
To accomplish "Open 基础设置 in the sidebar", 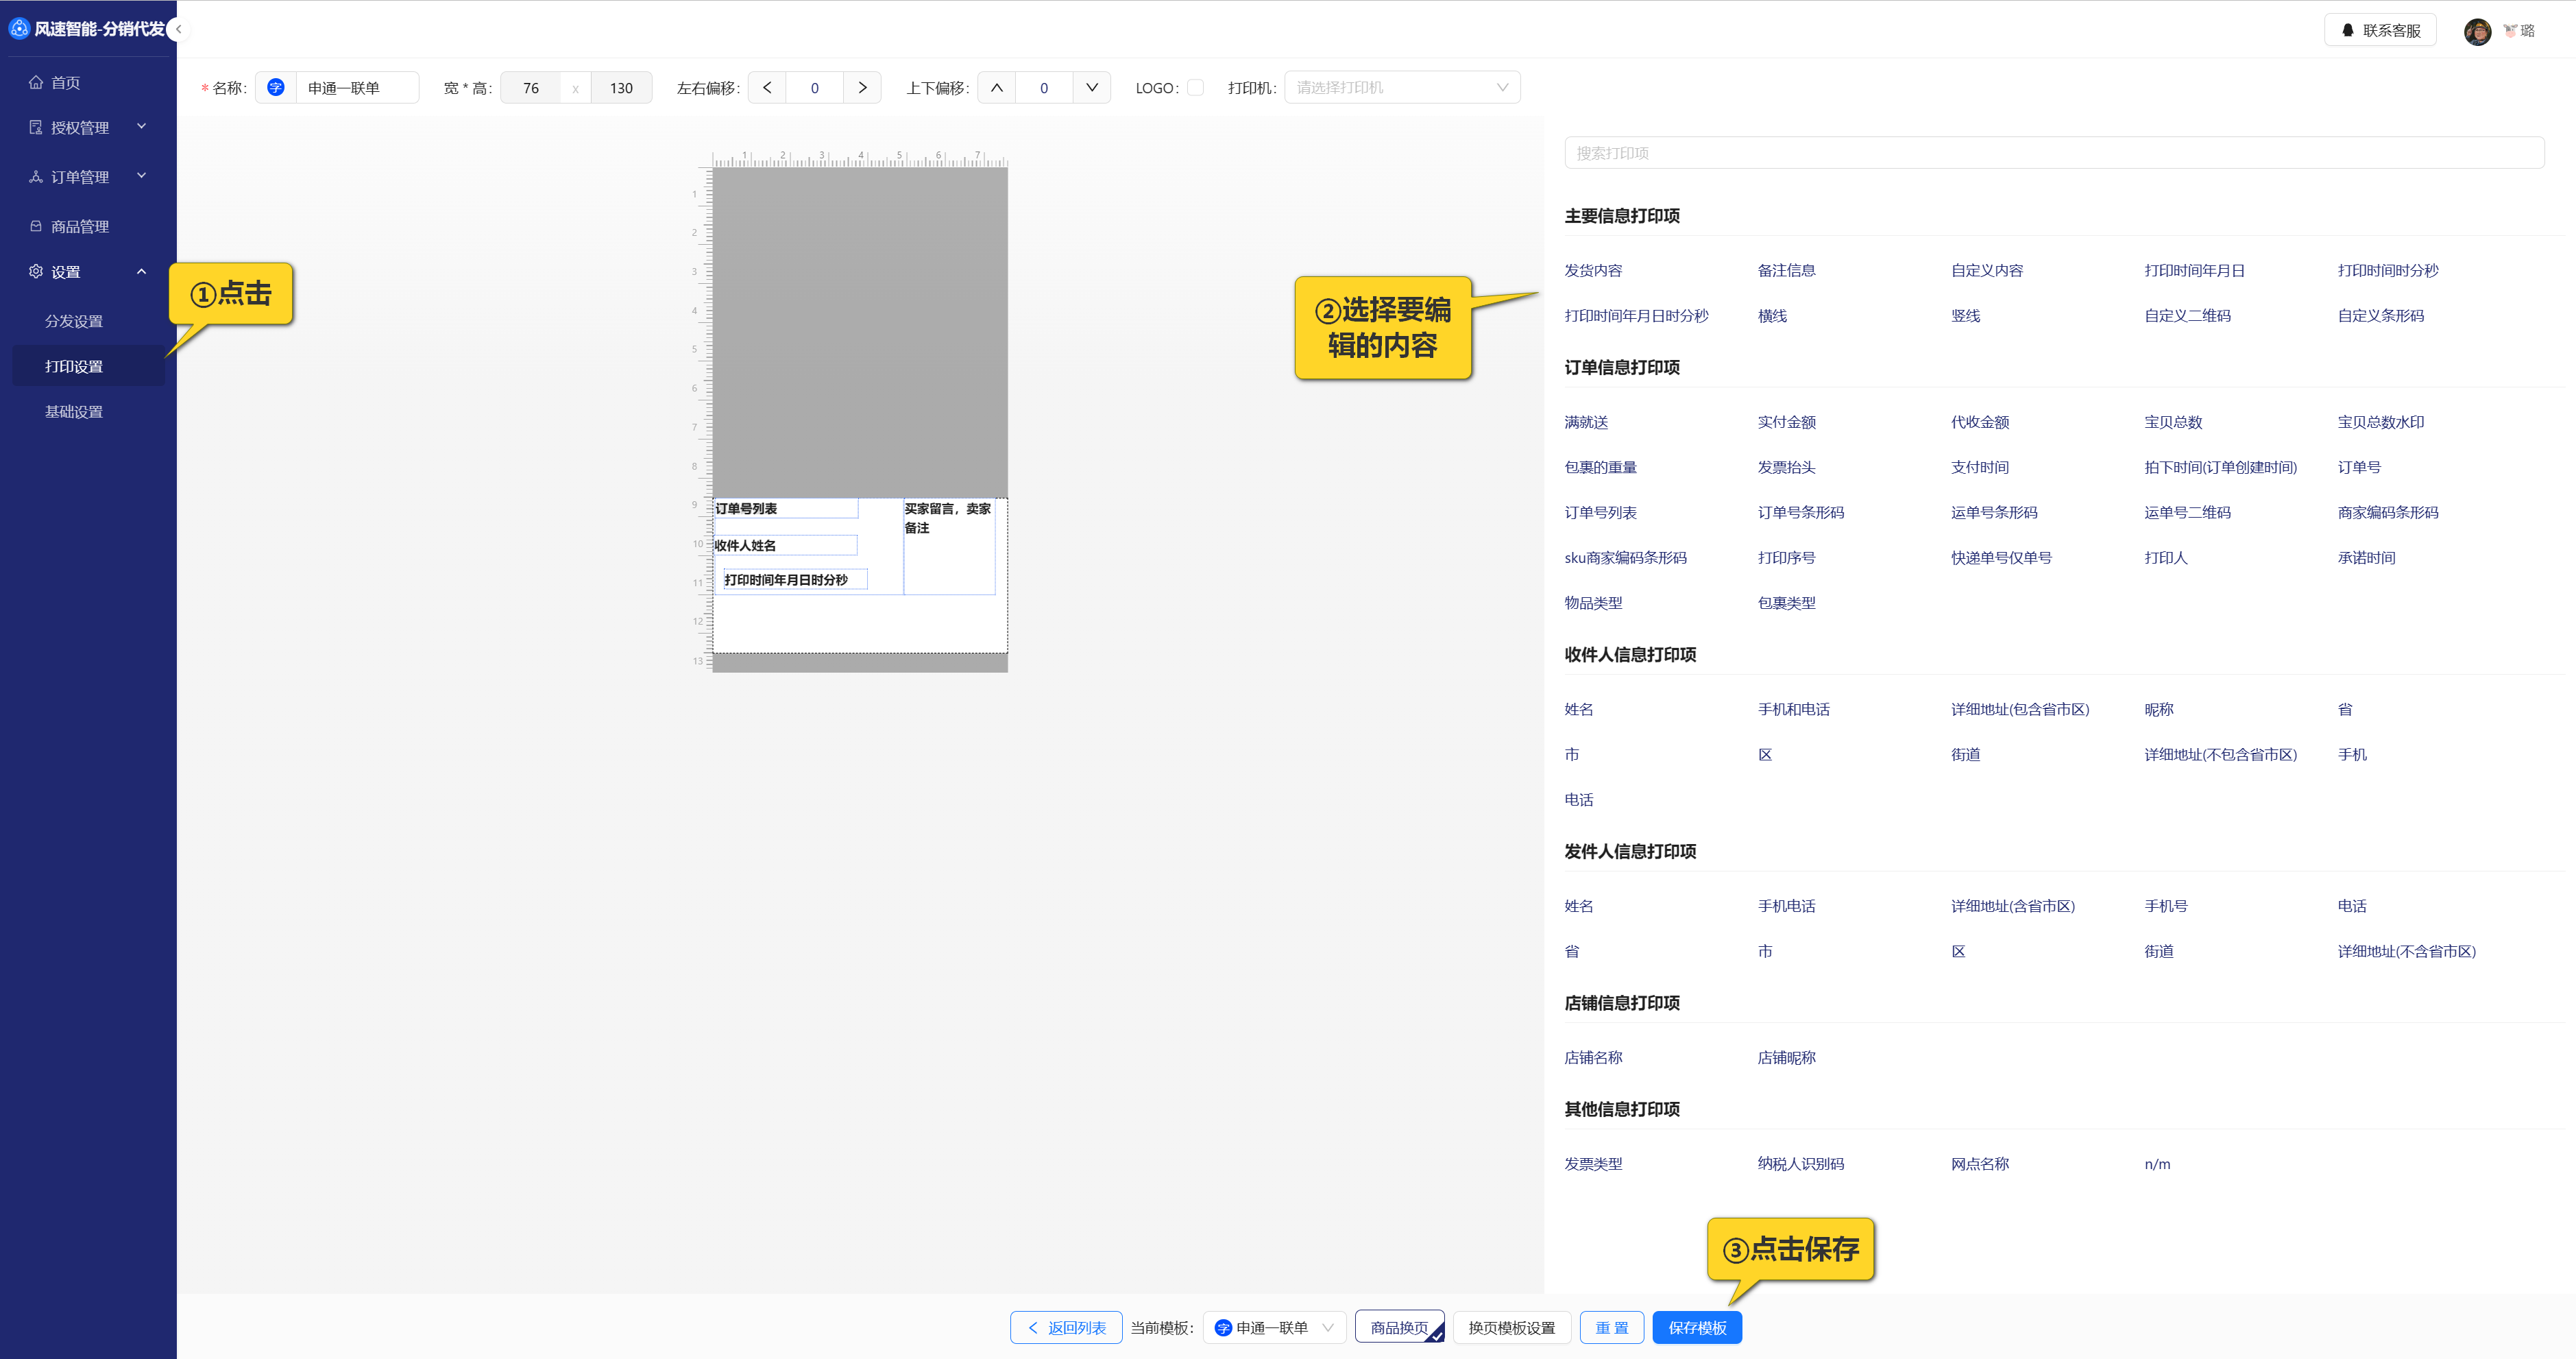I will [x=74, y=412].
